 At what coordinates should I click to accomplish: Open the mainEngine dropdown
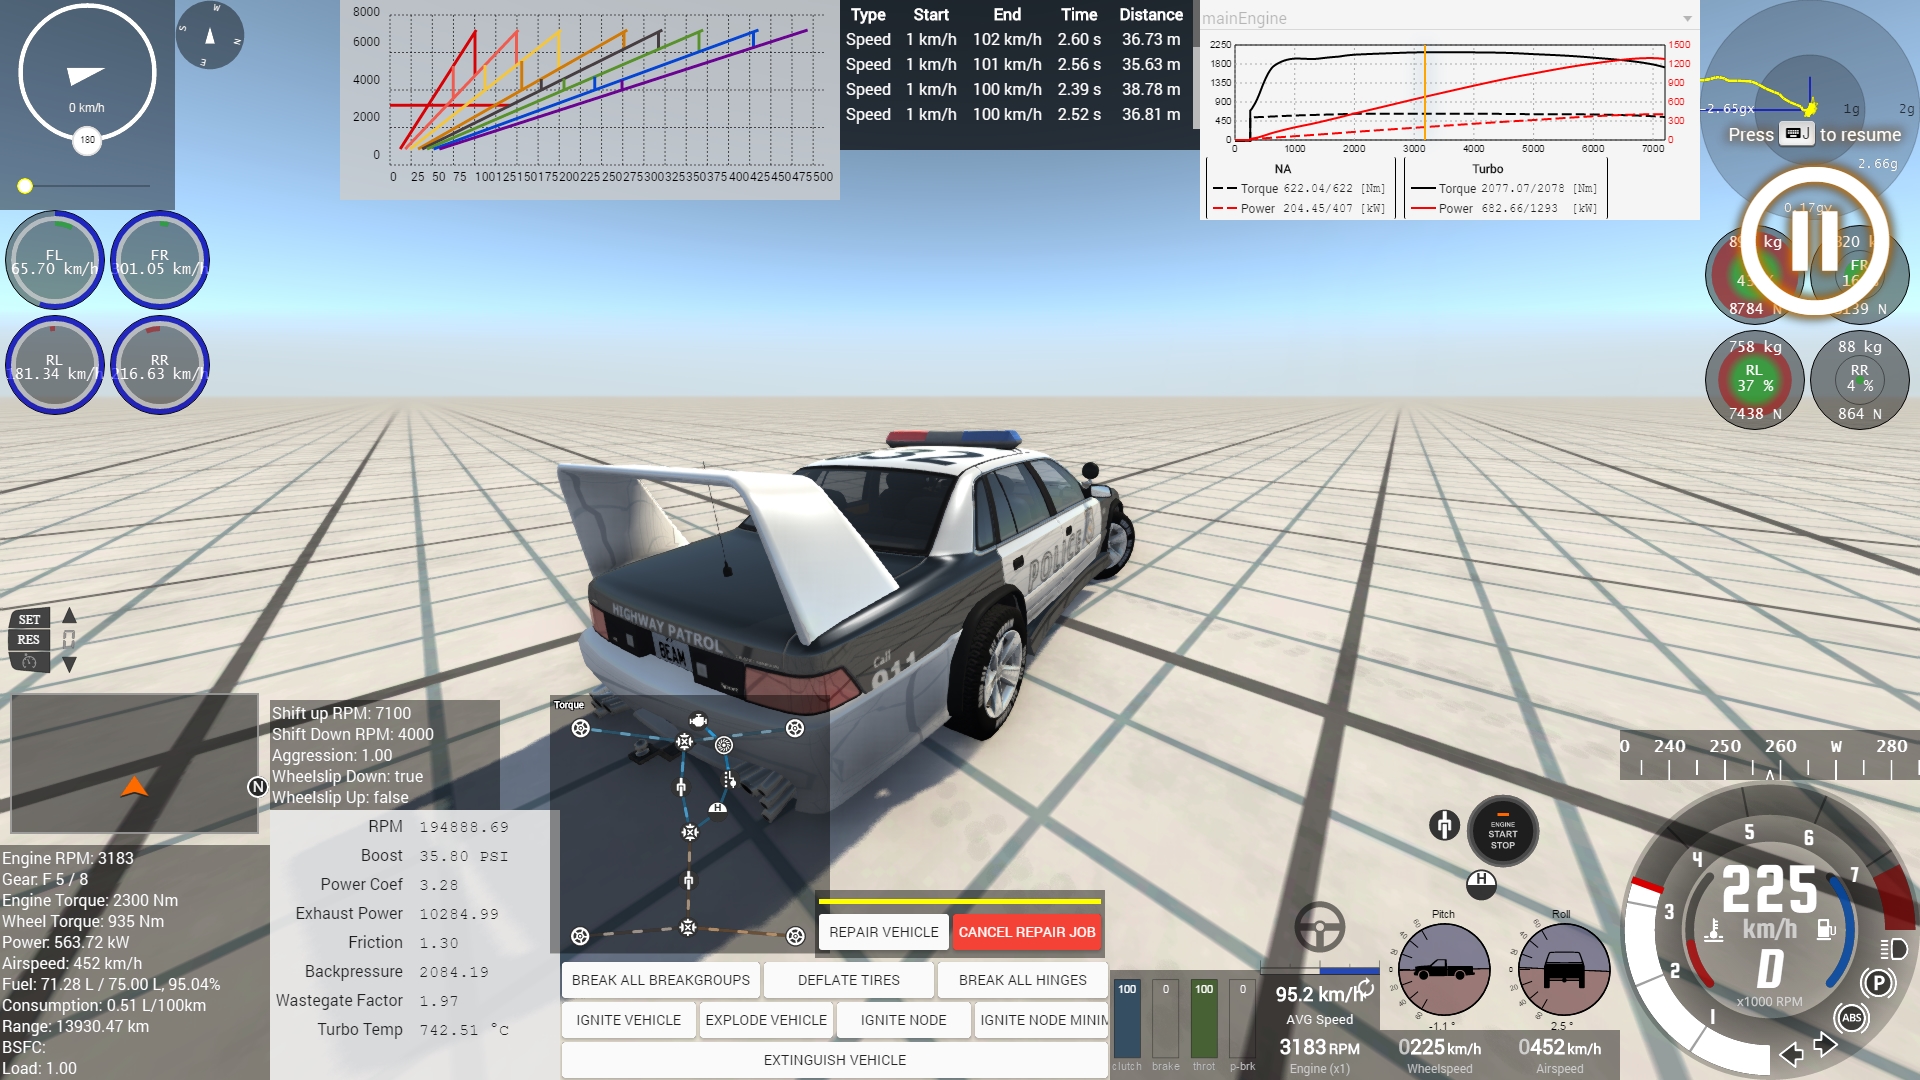click(x=1687, y=19)
